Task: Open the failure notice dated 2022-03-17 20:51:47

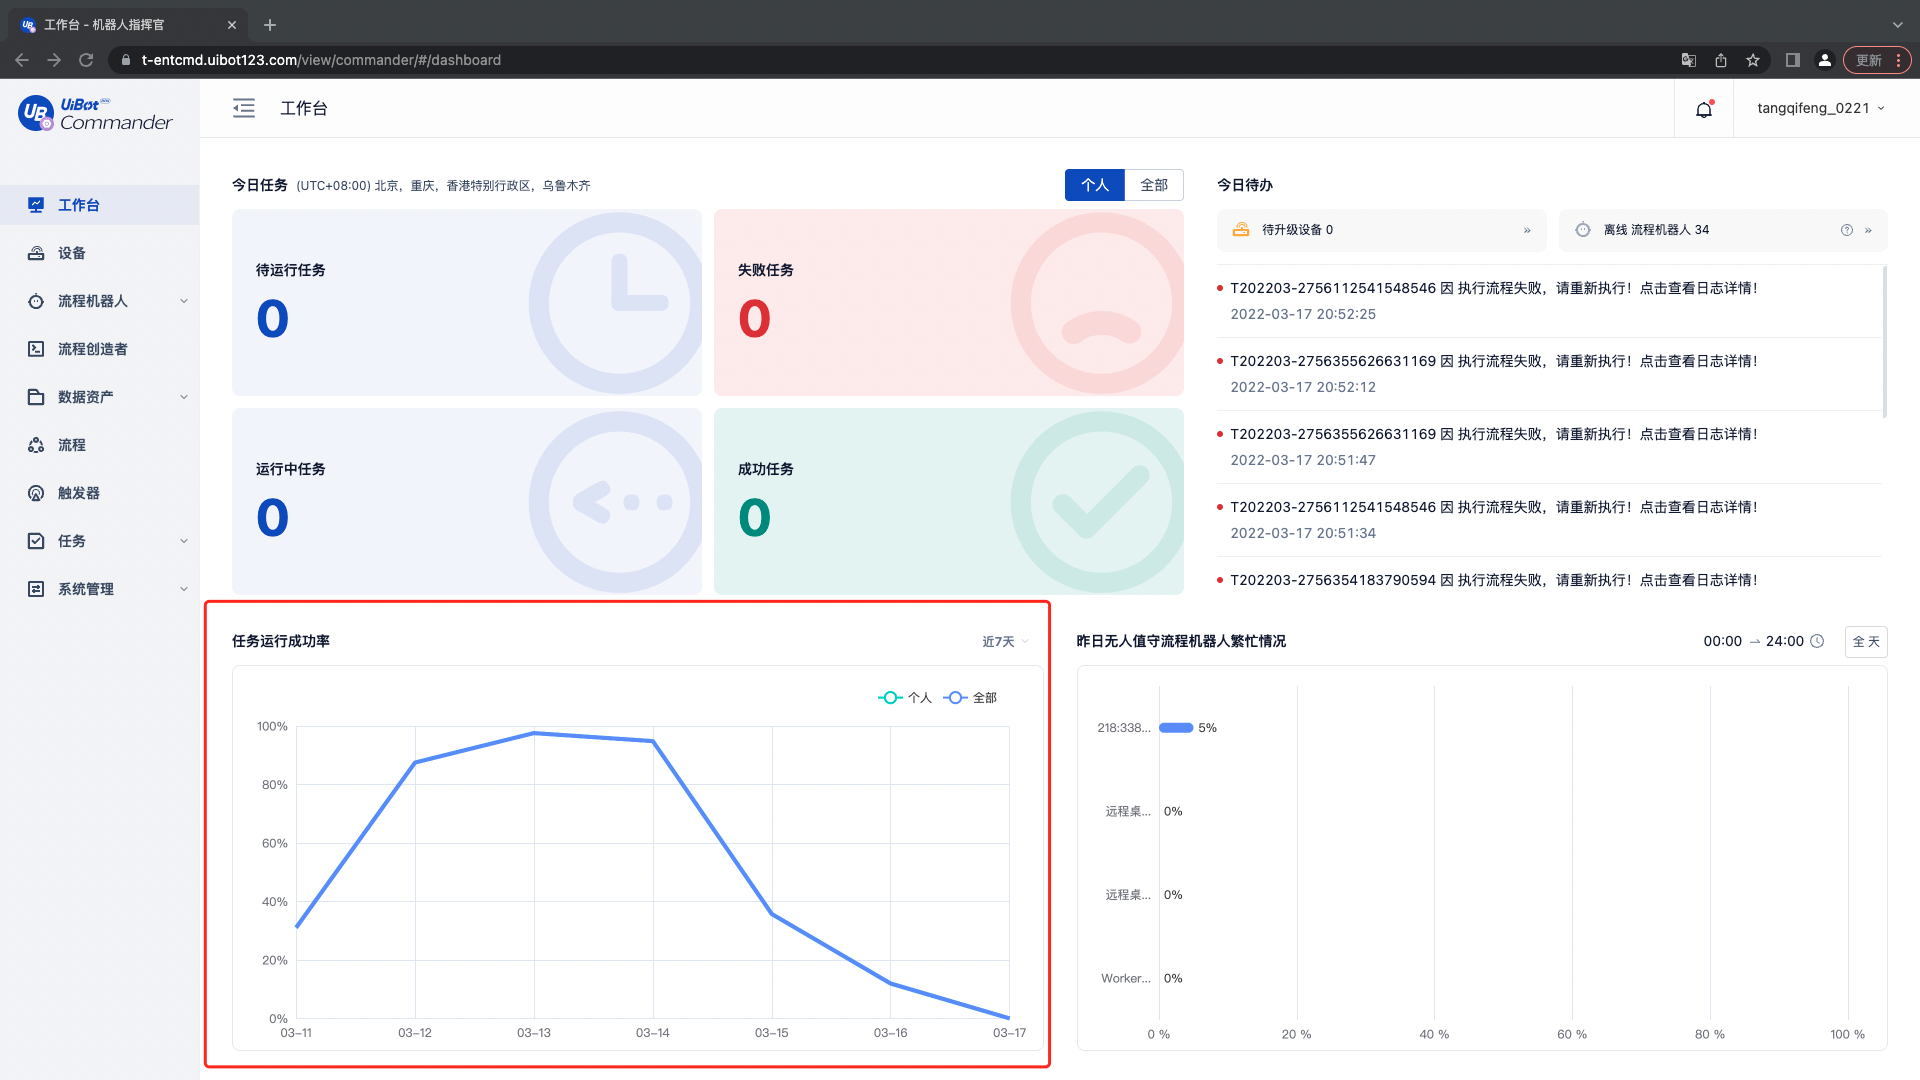Action: (1548, 447)
